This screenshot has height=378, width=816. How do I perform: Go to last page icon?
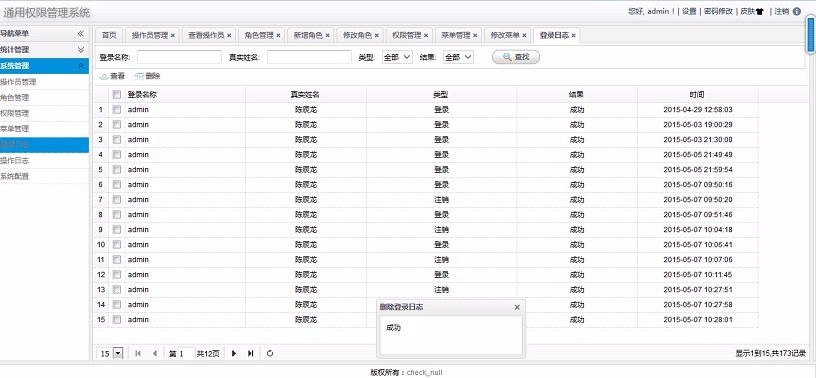tap(250, 354)
